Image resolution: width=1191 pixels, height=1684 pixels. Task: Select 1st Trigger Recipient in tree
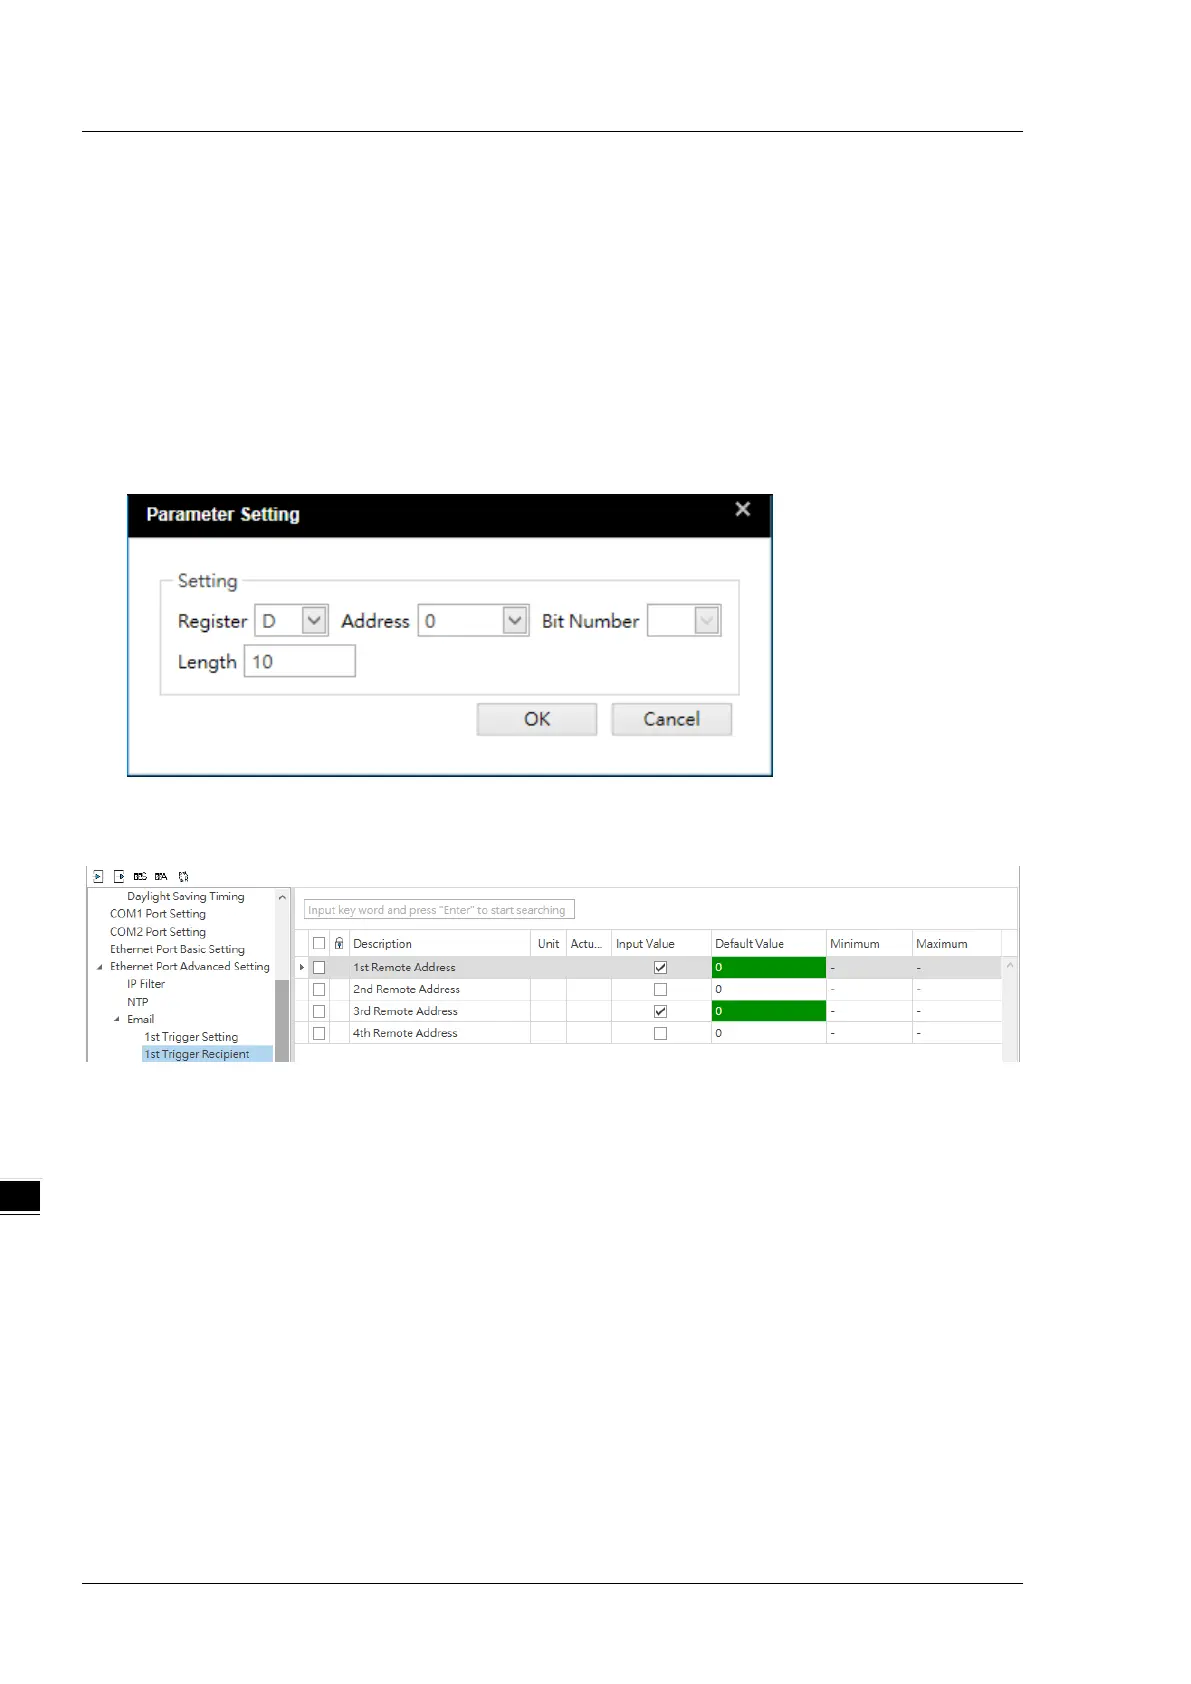(x=207, y=1054)
